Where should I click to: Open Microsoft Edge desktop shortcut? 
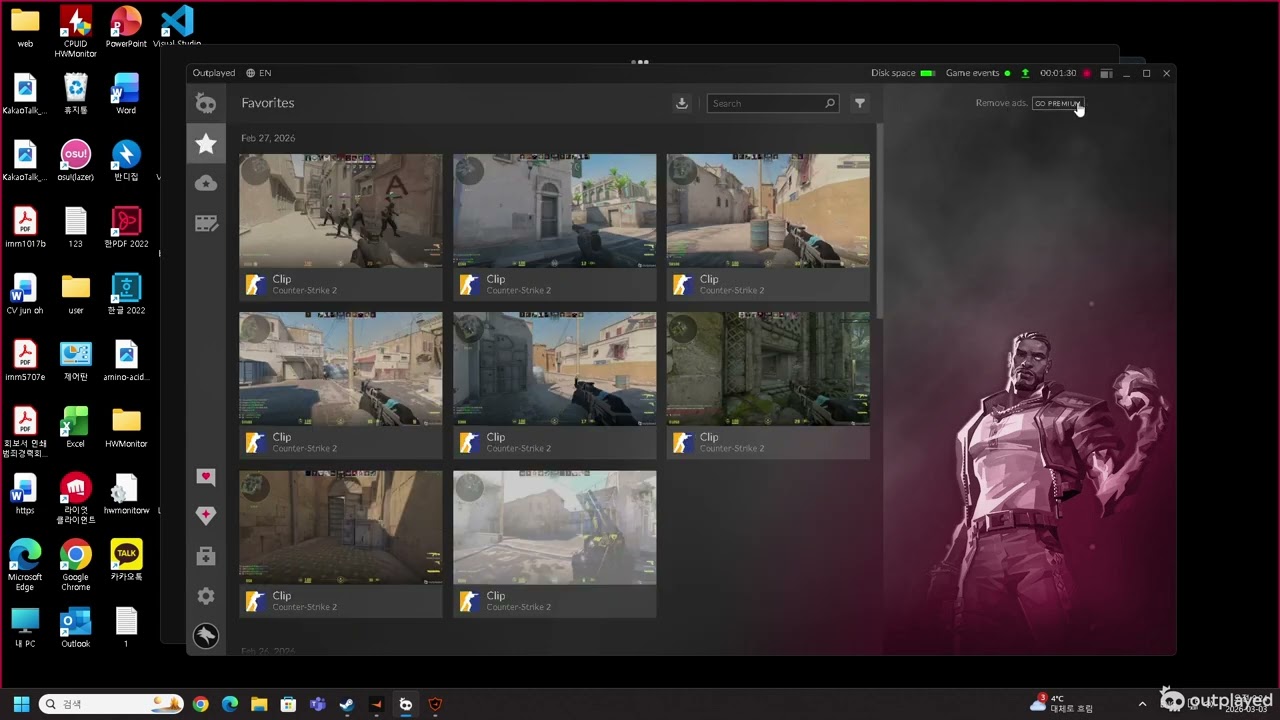pos(25,565)
